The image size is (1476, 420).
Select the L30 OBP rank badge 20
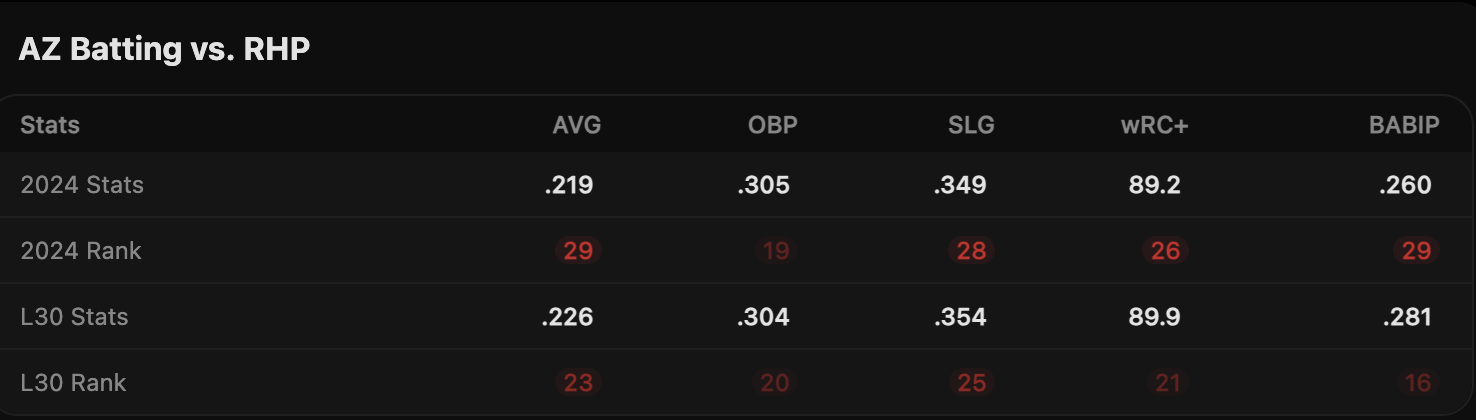[775, 382]
